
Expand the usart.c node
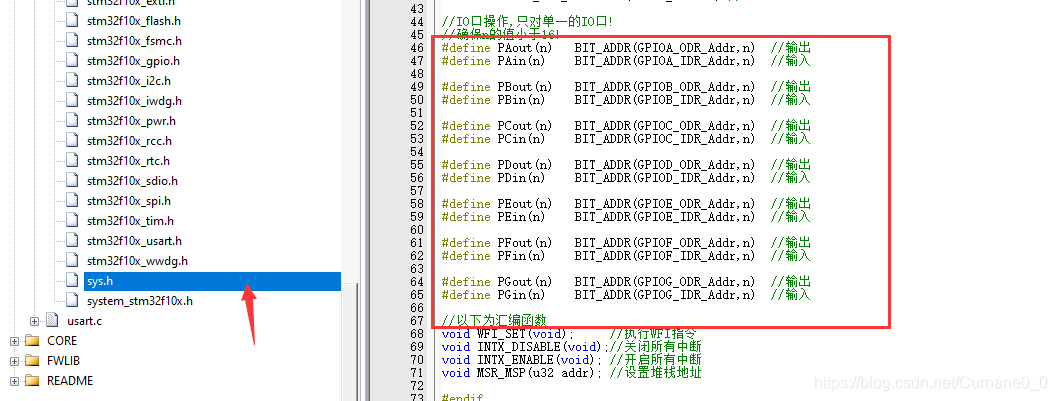[x=34, y=321]
